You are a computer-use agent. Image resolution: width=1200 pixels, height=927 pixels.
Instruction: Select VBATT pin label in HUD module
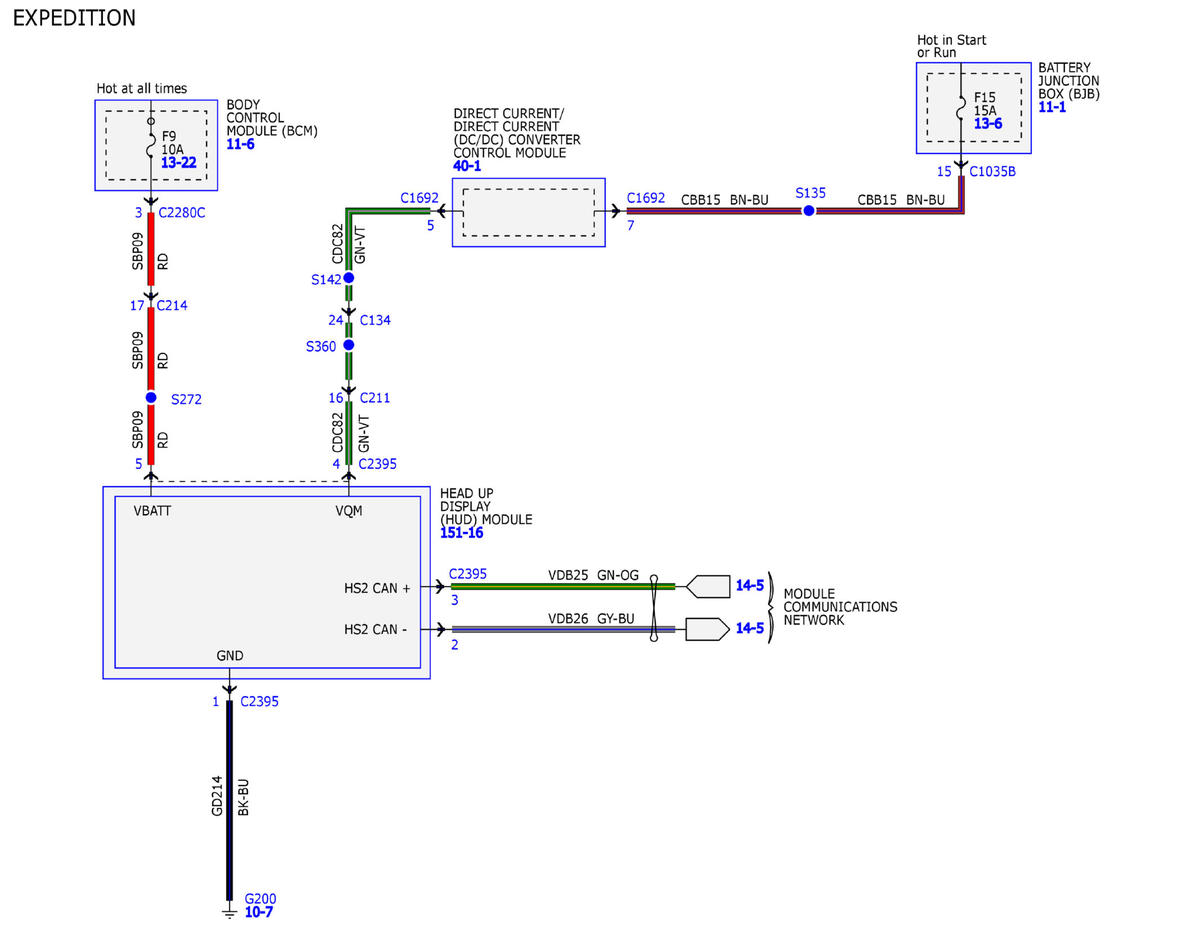(155, 510)
